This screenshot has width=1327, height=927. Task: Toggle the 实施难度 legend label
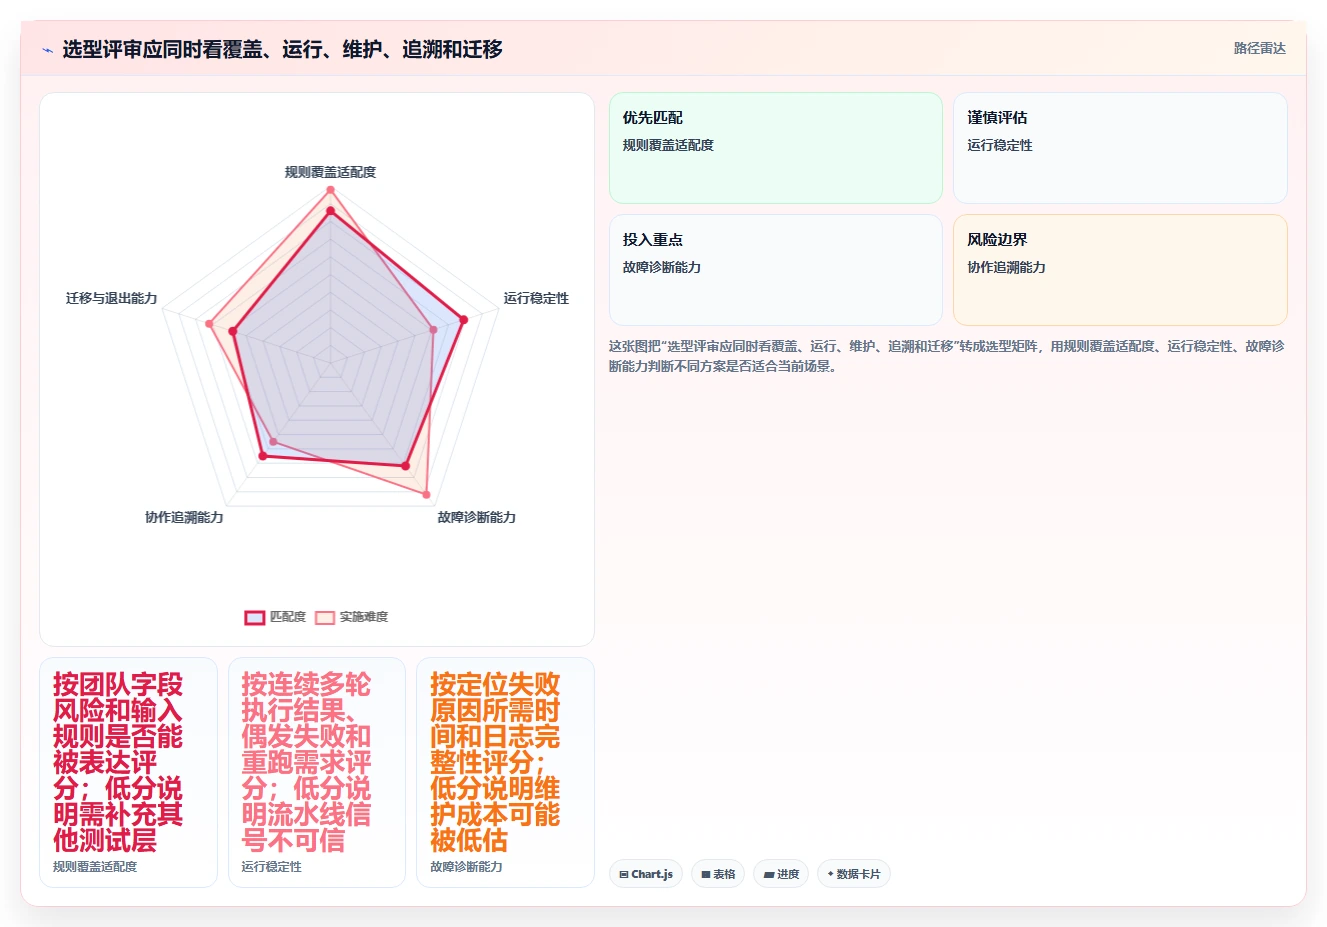[364, 617]
